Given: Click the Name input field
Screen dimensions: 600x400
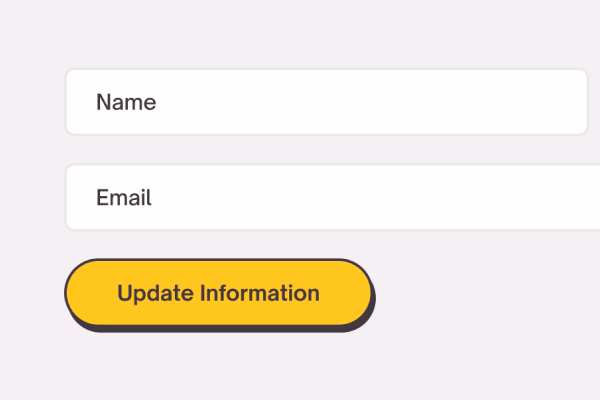Looking at the screenshot, I should point(326,102).
